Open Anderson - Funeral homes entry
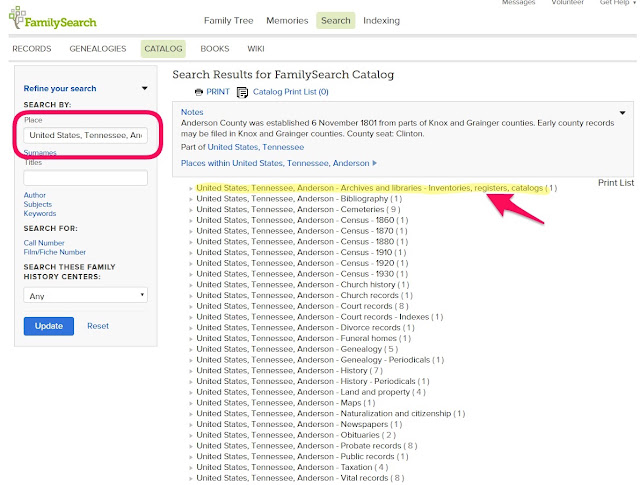 303,338
